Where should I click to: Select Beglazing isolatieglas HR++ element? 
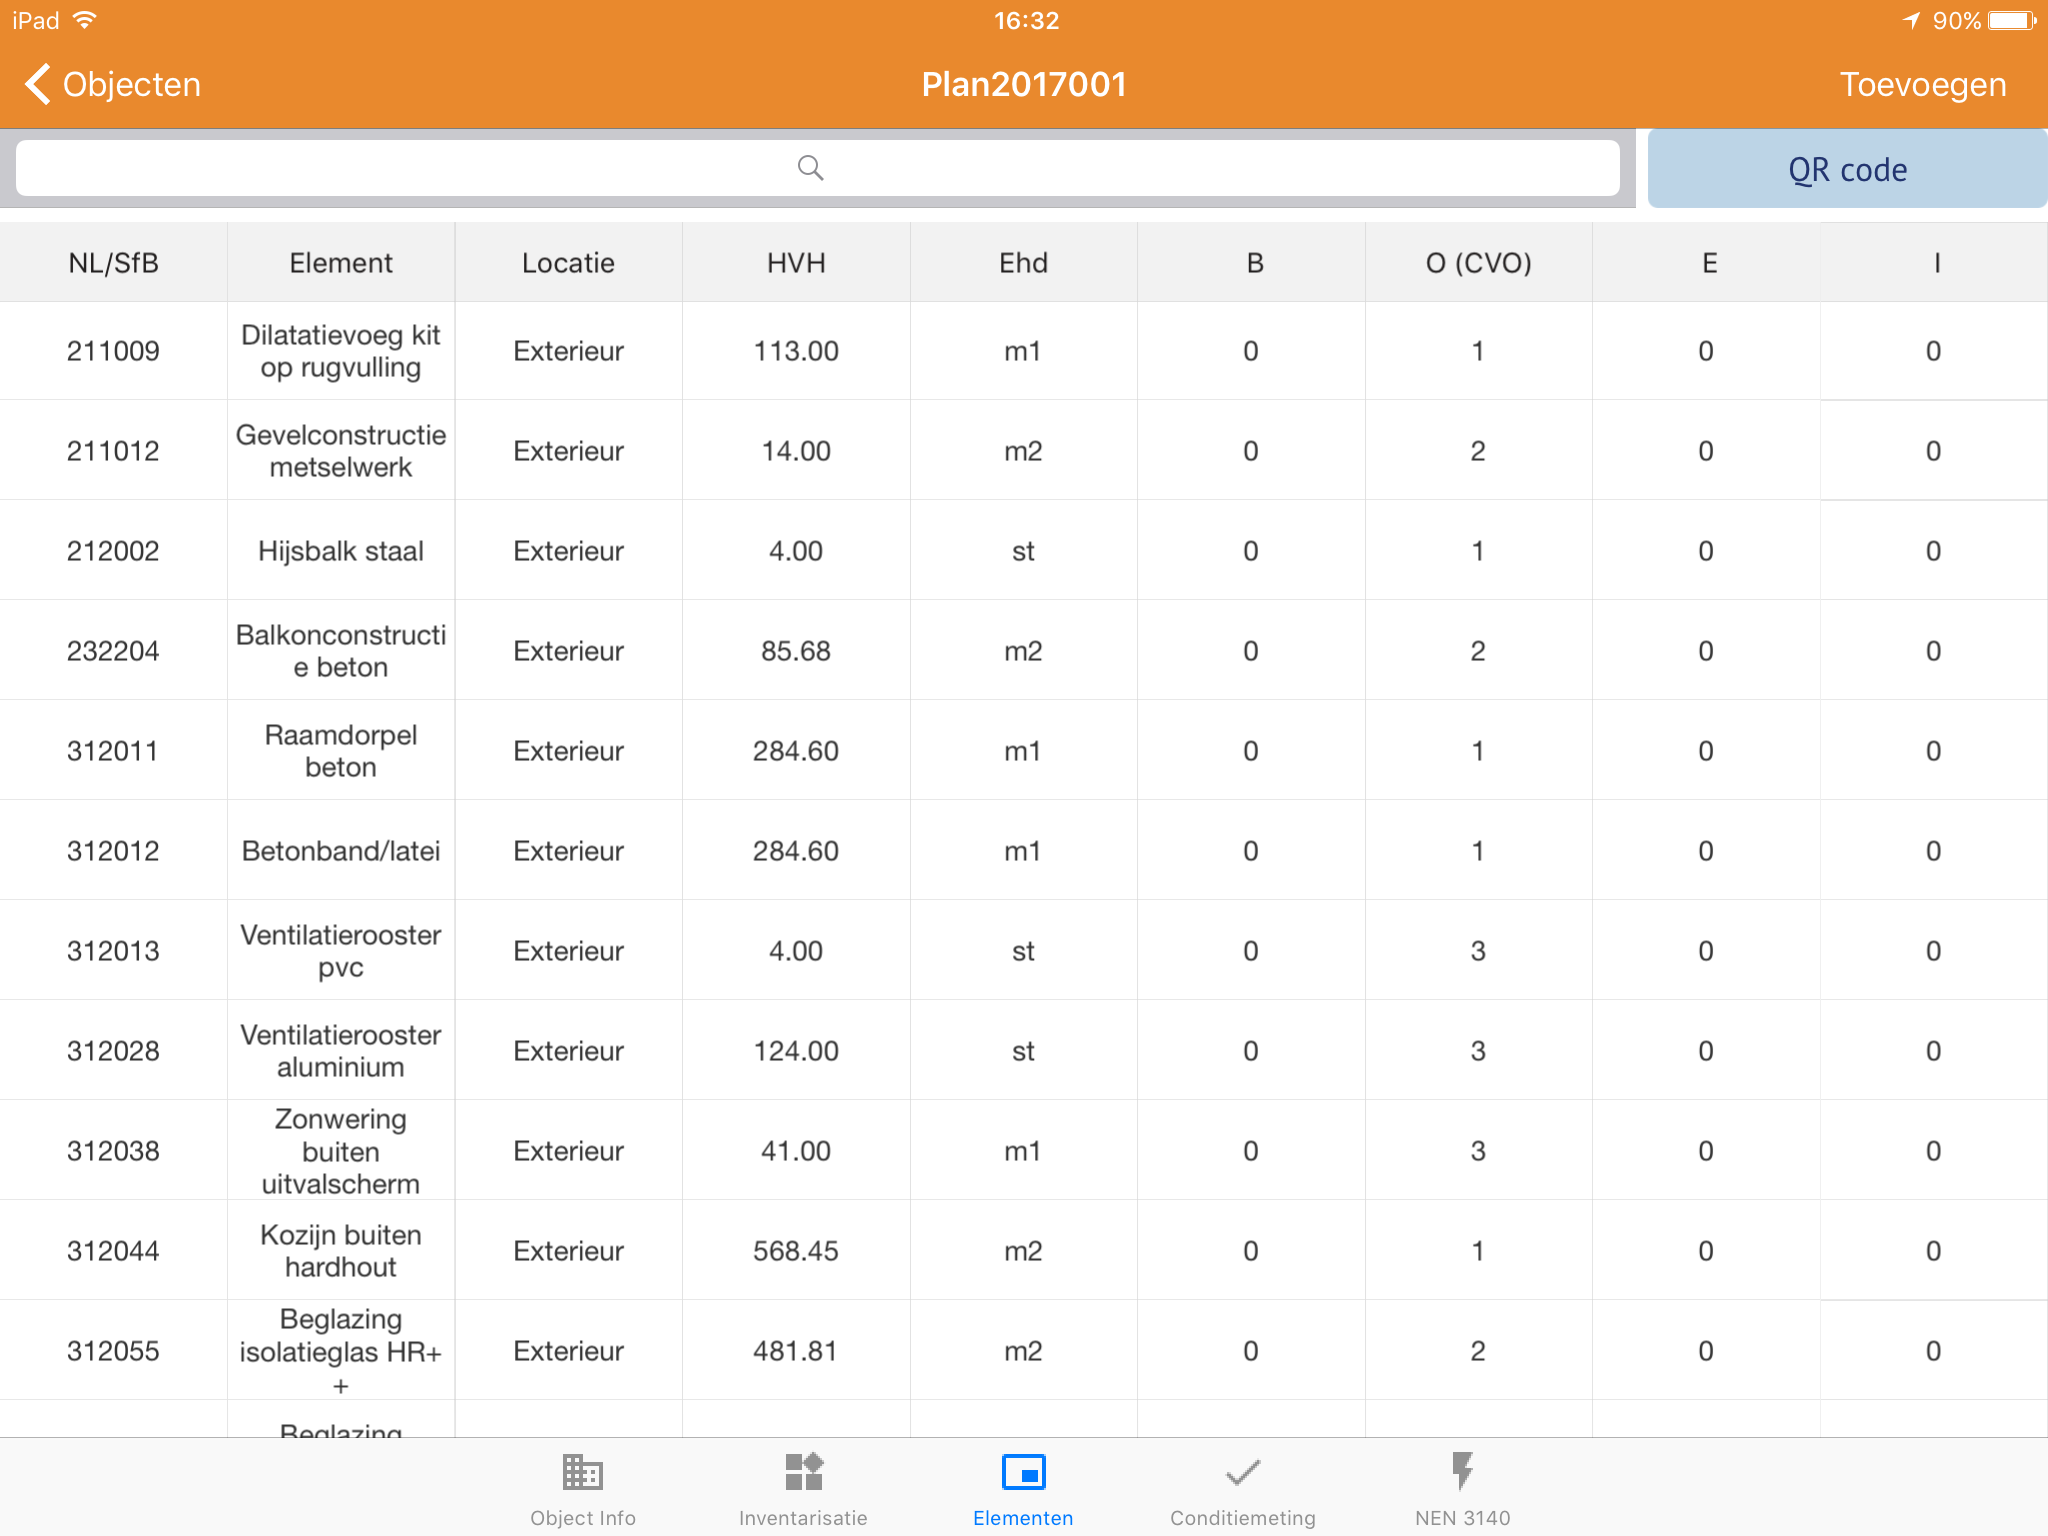pyautogui.click(x=341, y=1351)
